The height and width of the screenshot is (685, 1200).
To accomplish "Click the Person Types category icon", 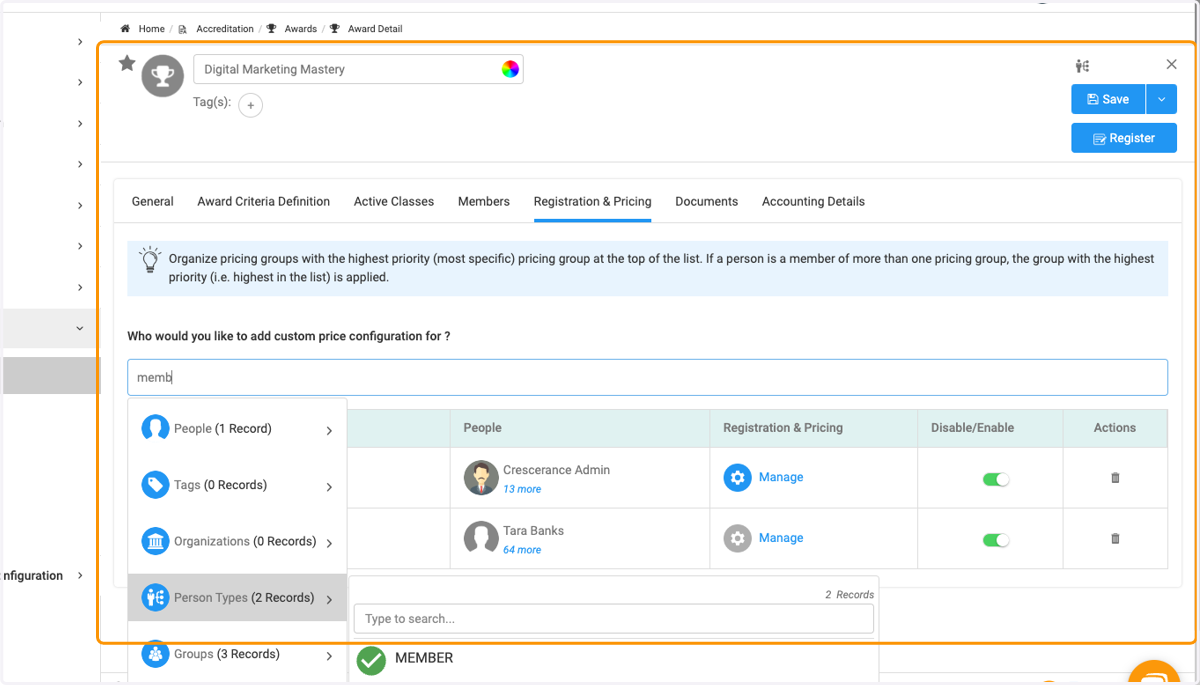I will pyautogui.click(x=155, y=598).
